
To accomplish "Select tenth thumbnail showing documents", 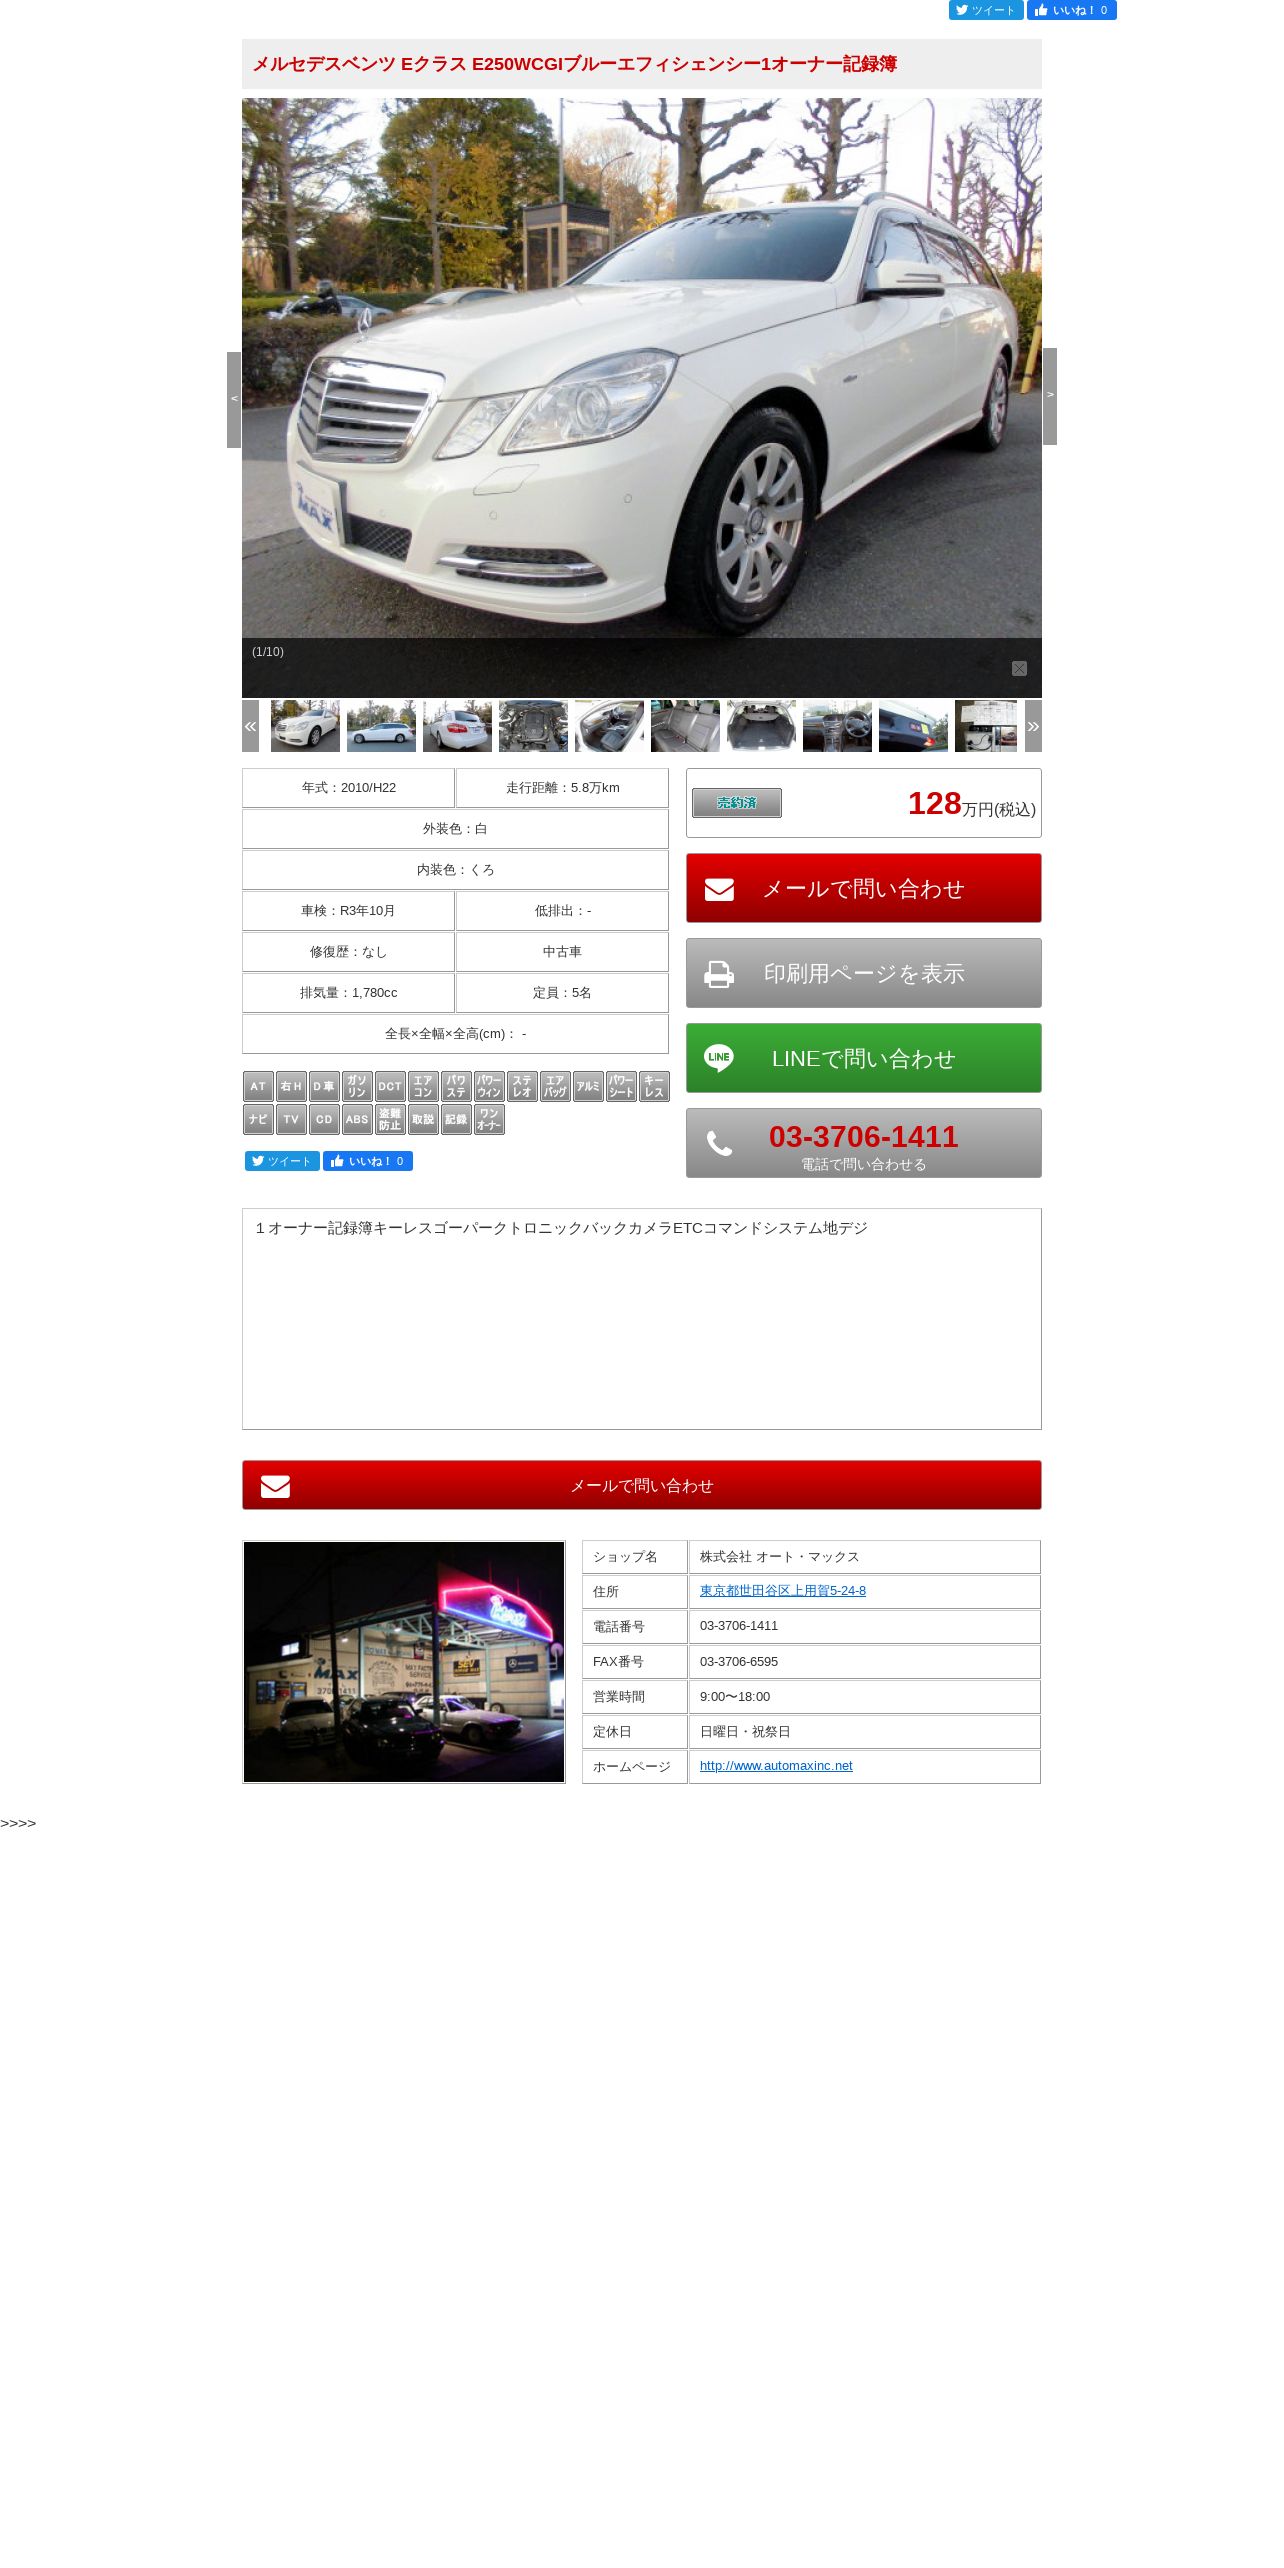I will [986, 726].
